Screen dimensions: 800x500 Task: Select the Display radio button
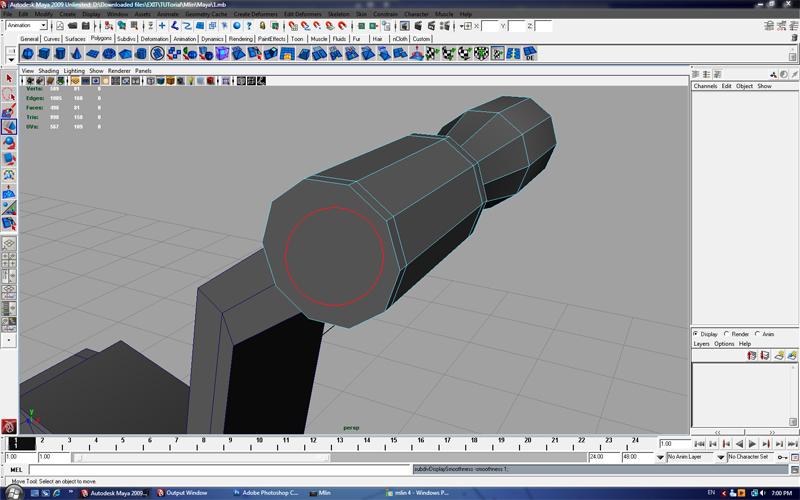click(x=697, y=334)
